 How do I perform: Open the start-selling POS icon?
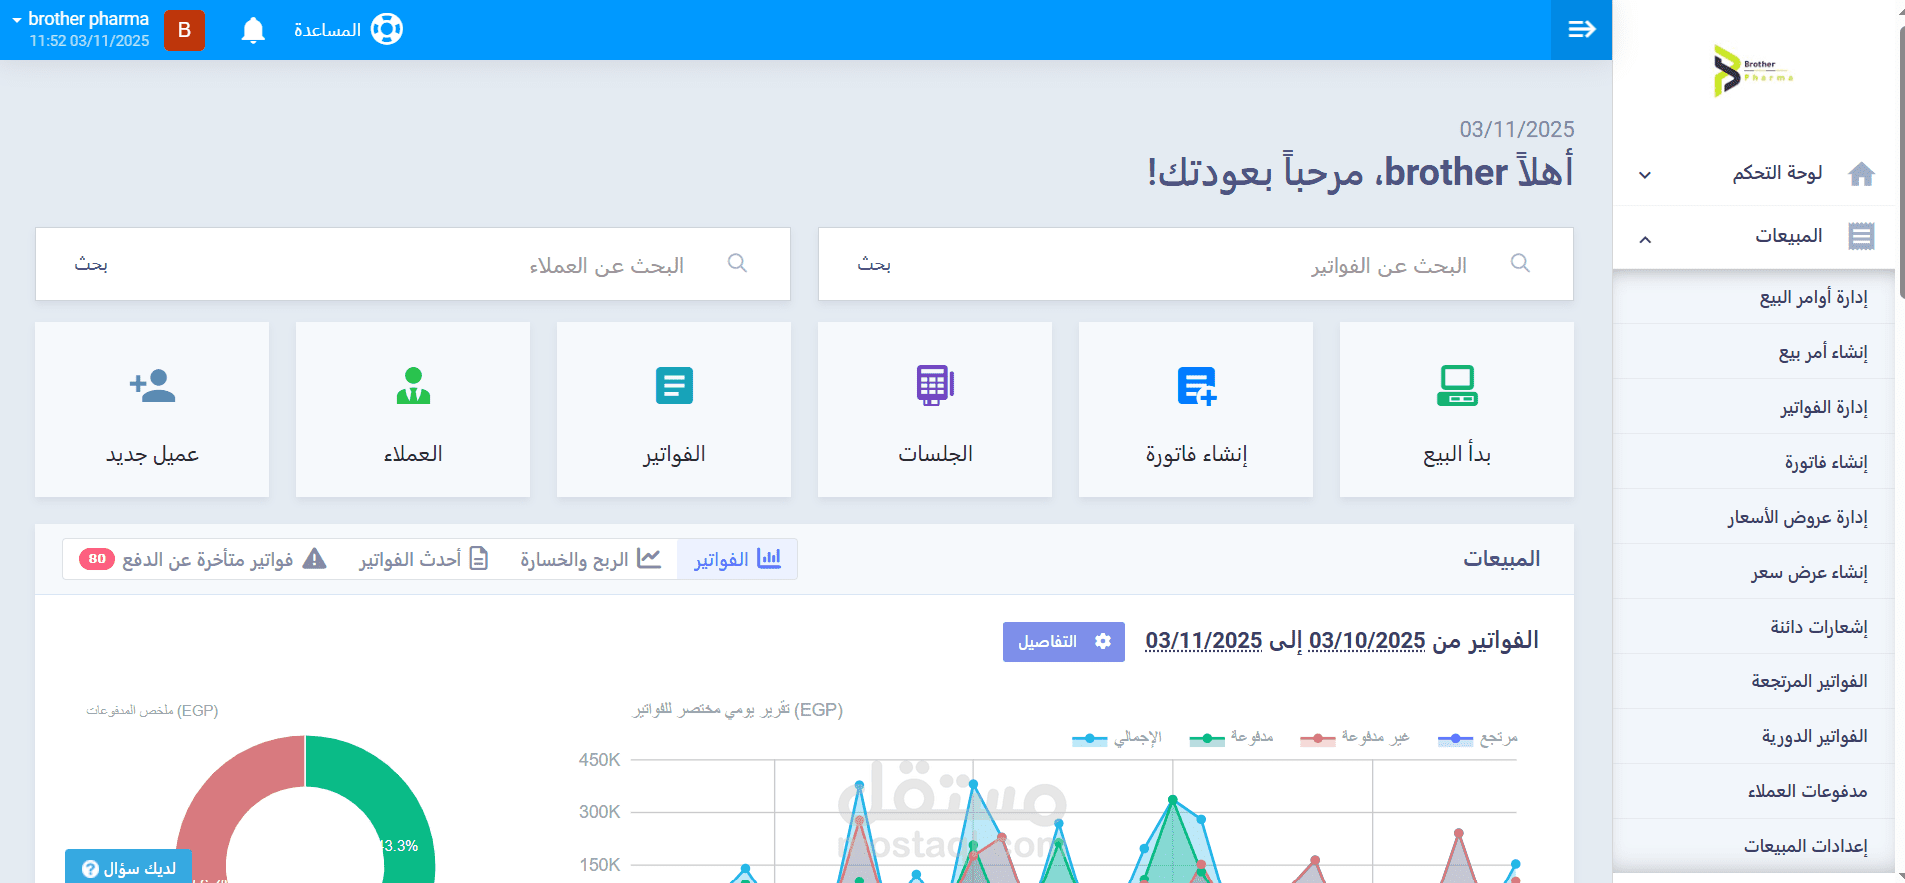1457,386
